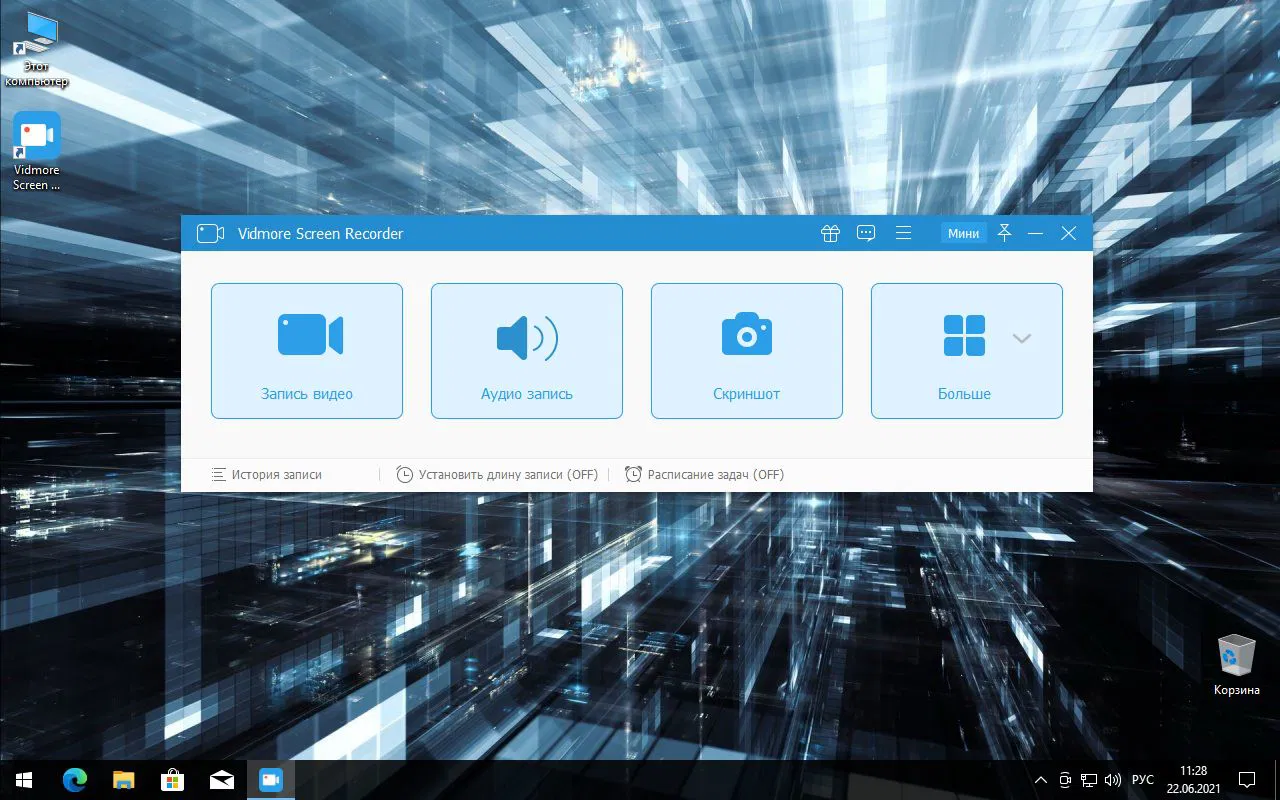Close the Vidmore Screen Recorder window
Image resolution: width=1280 pixels, height=800 pixels.
tap(1069, 233)
